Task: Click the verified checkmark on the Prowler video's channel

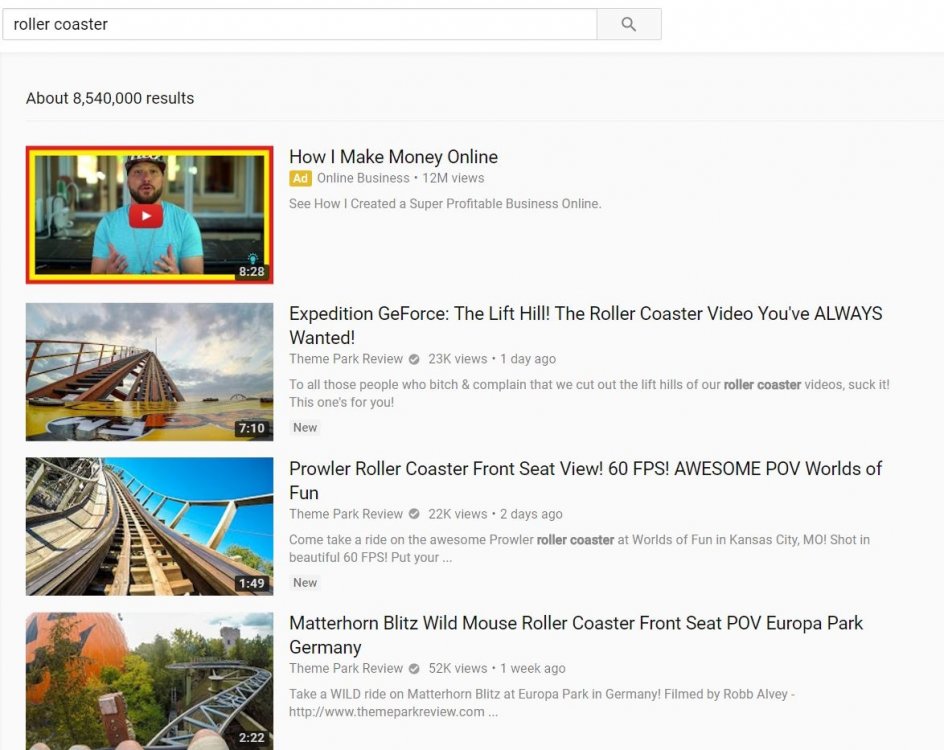Action: [413, 514]
